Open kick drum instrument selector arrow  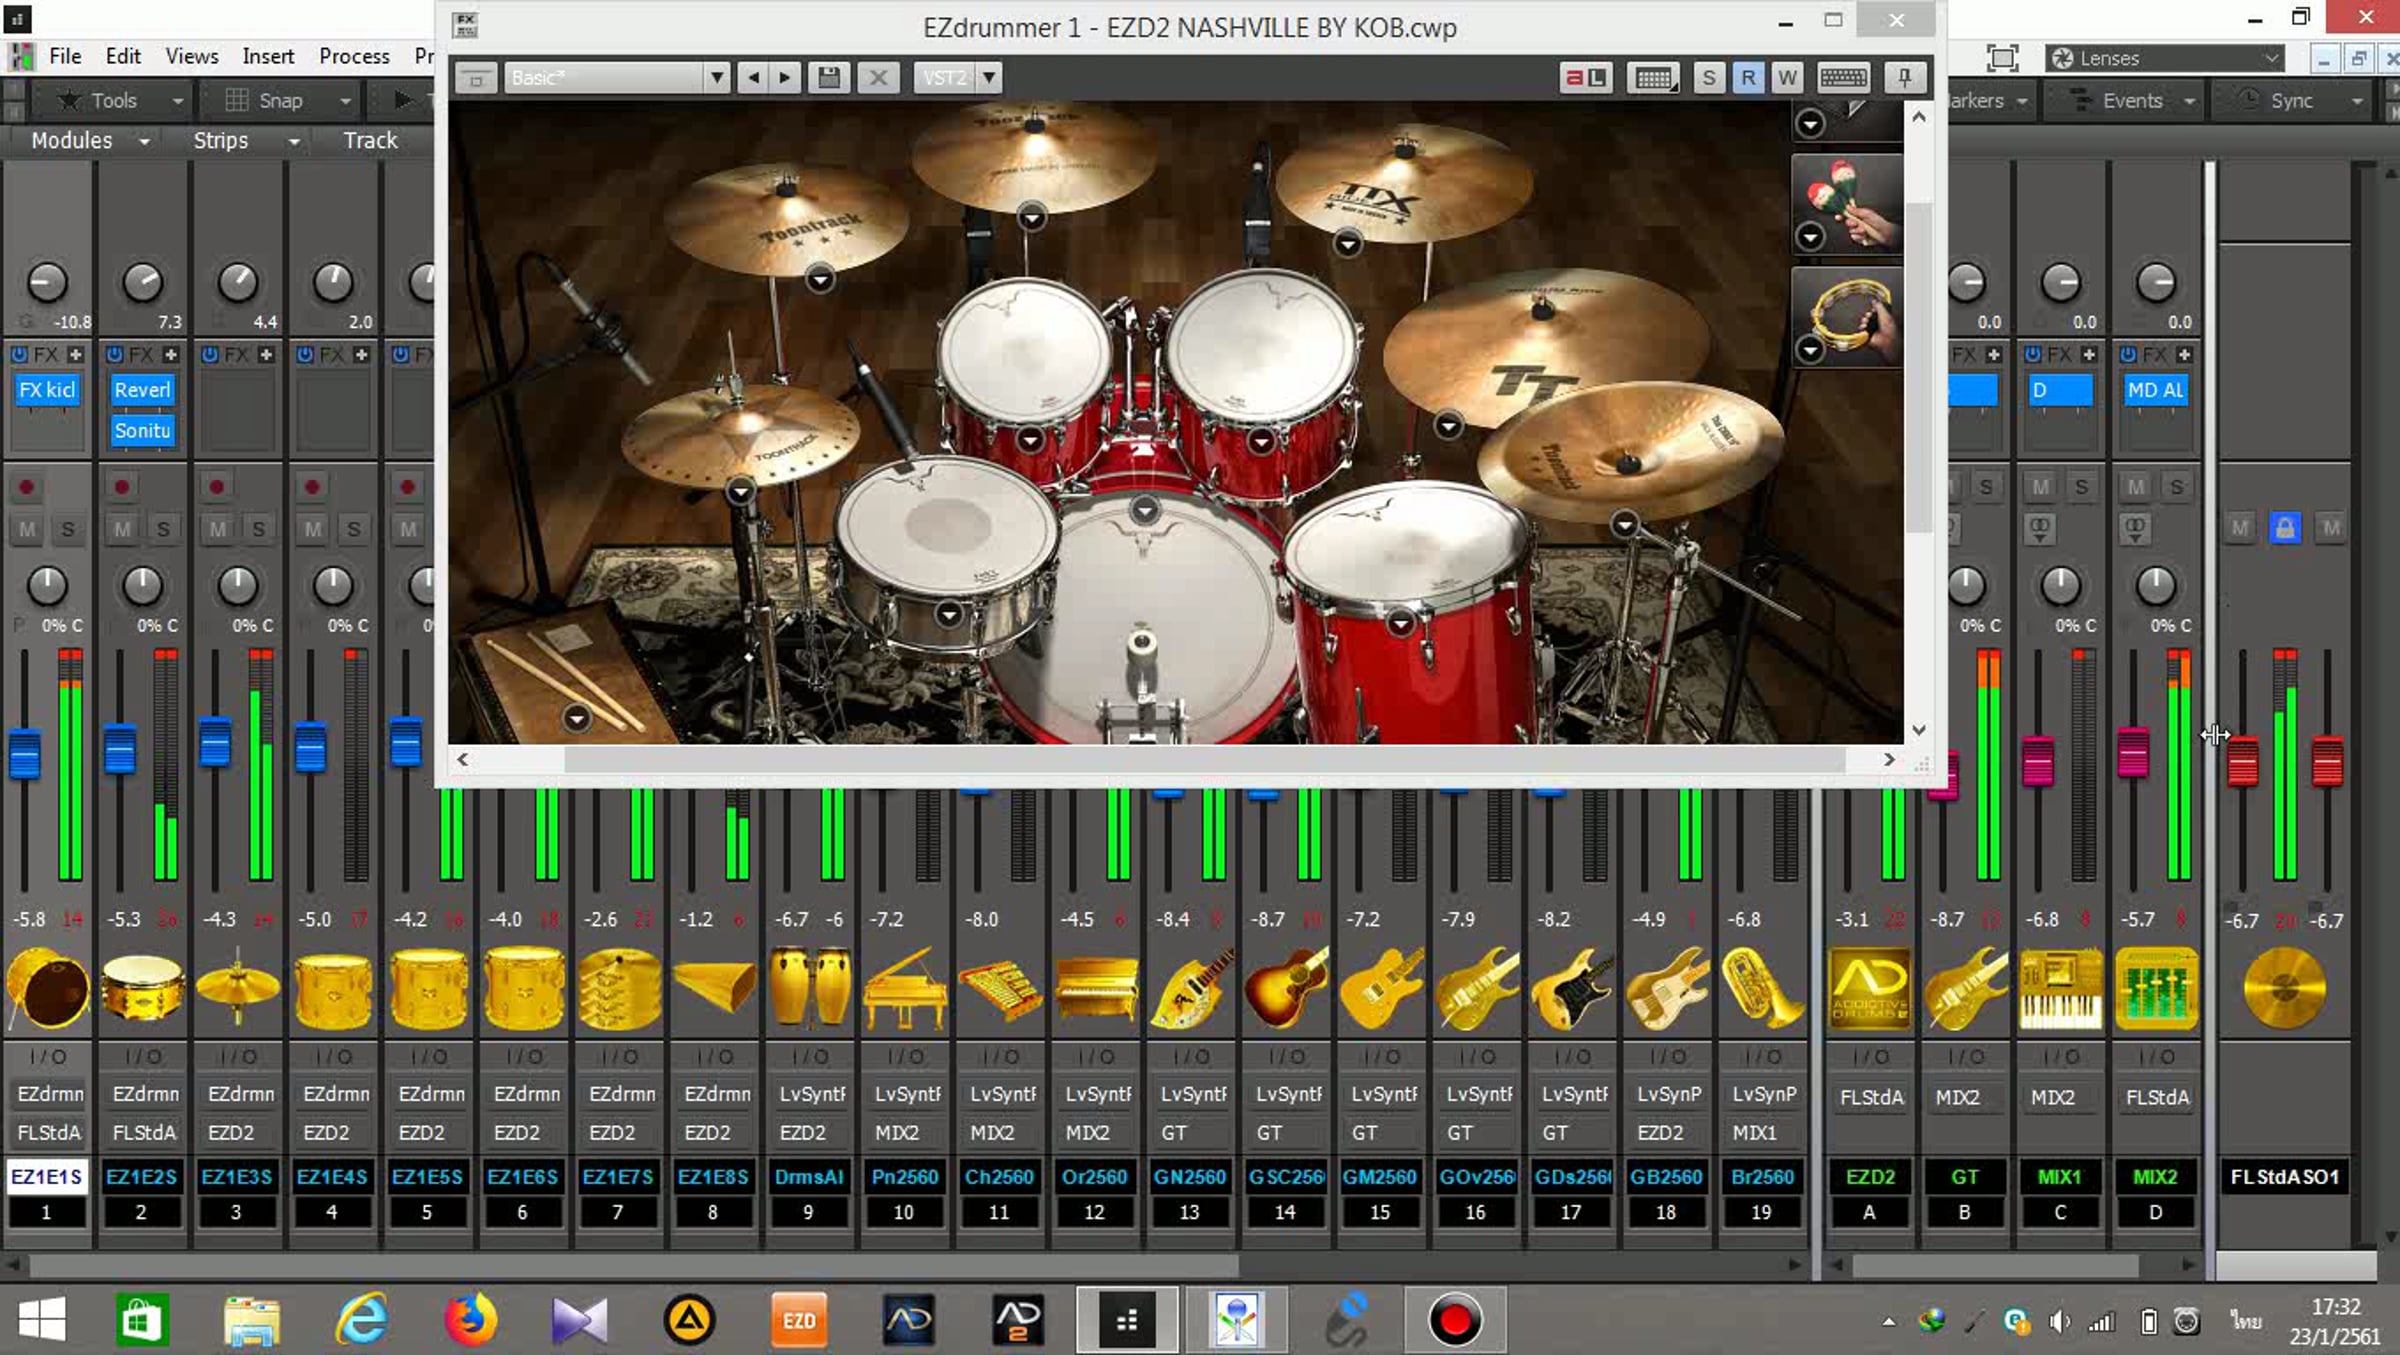point(1144,511)
